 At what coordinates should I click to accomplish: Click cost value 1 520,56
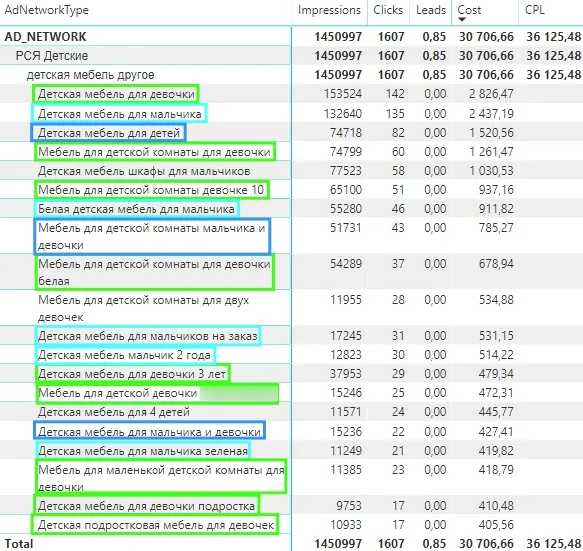click(491, 132)
